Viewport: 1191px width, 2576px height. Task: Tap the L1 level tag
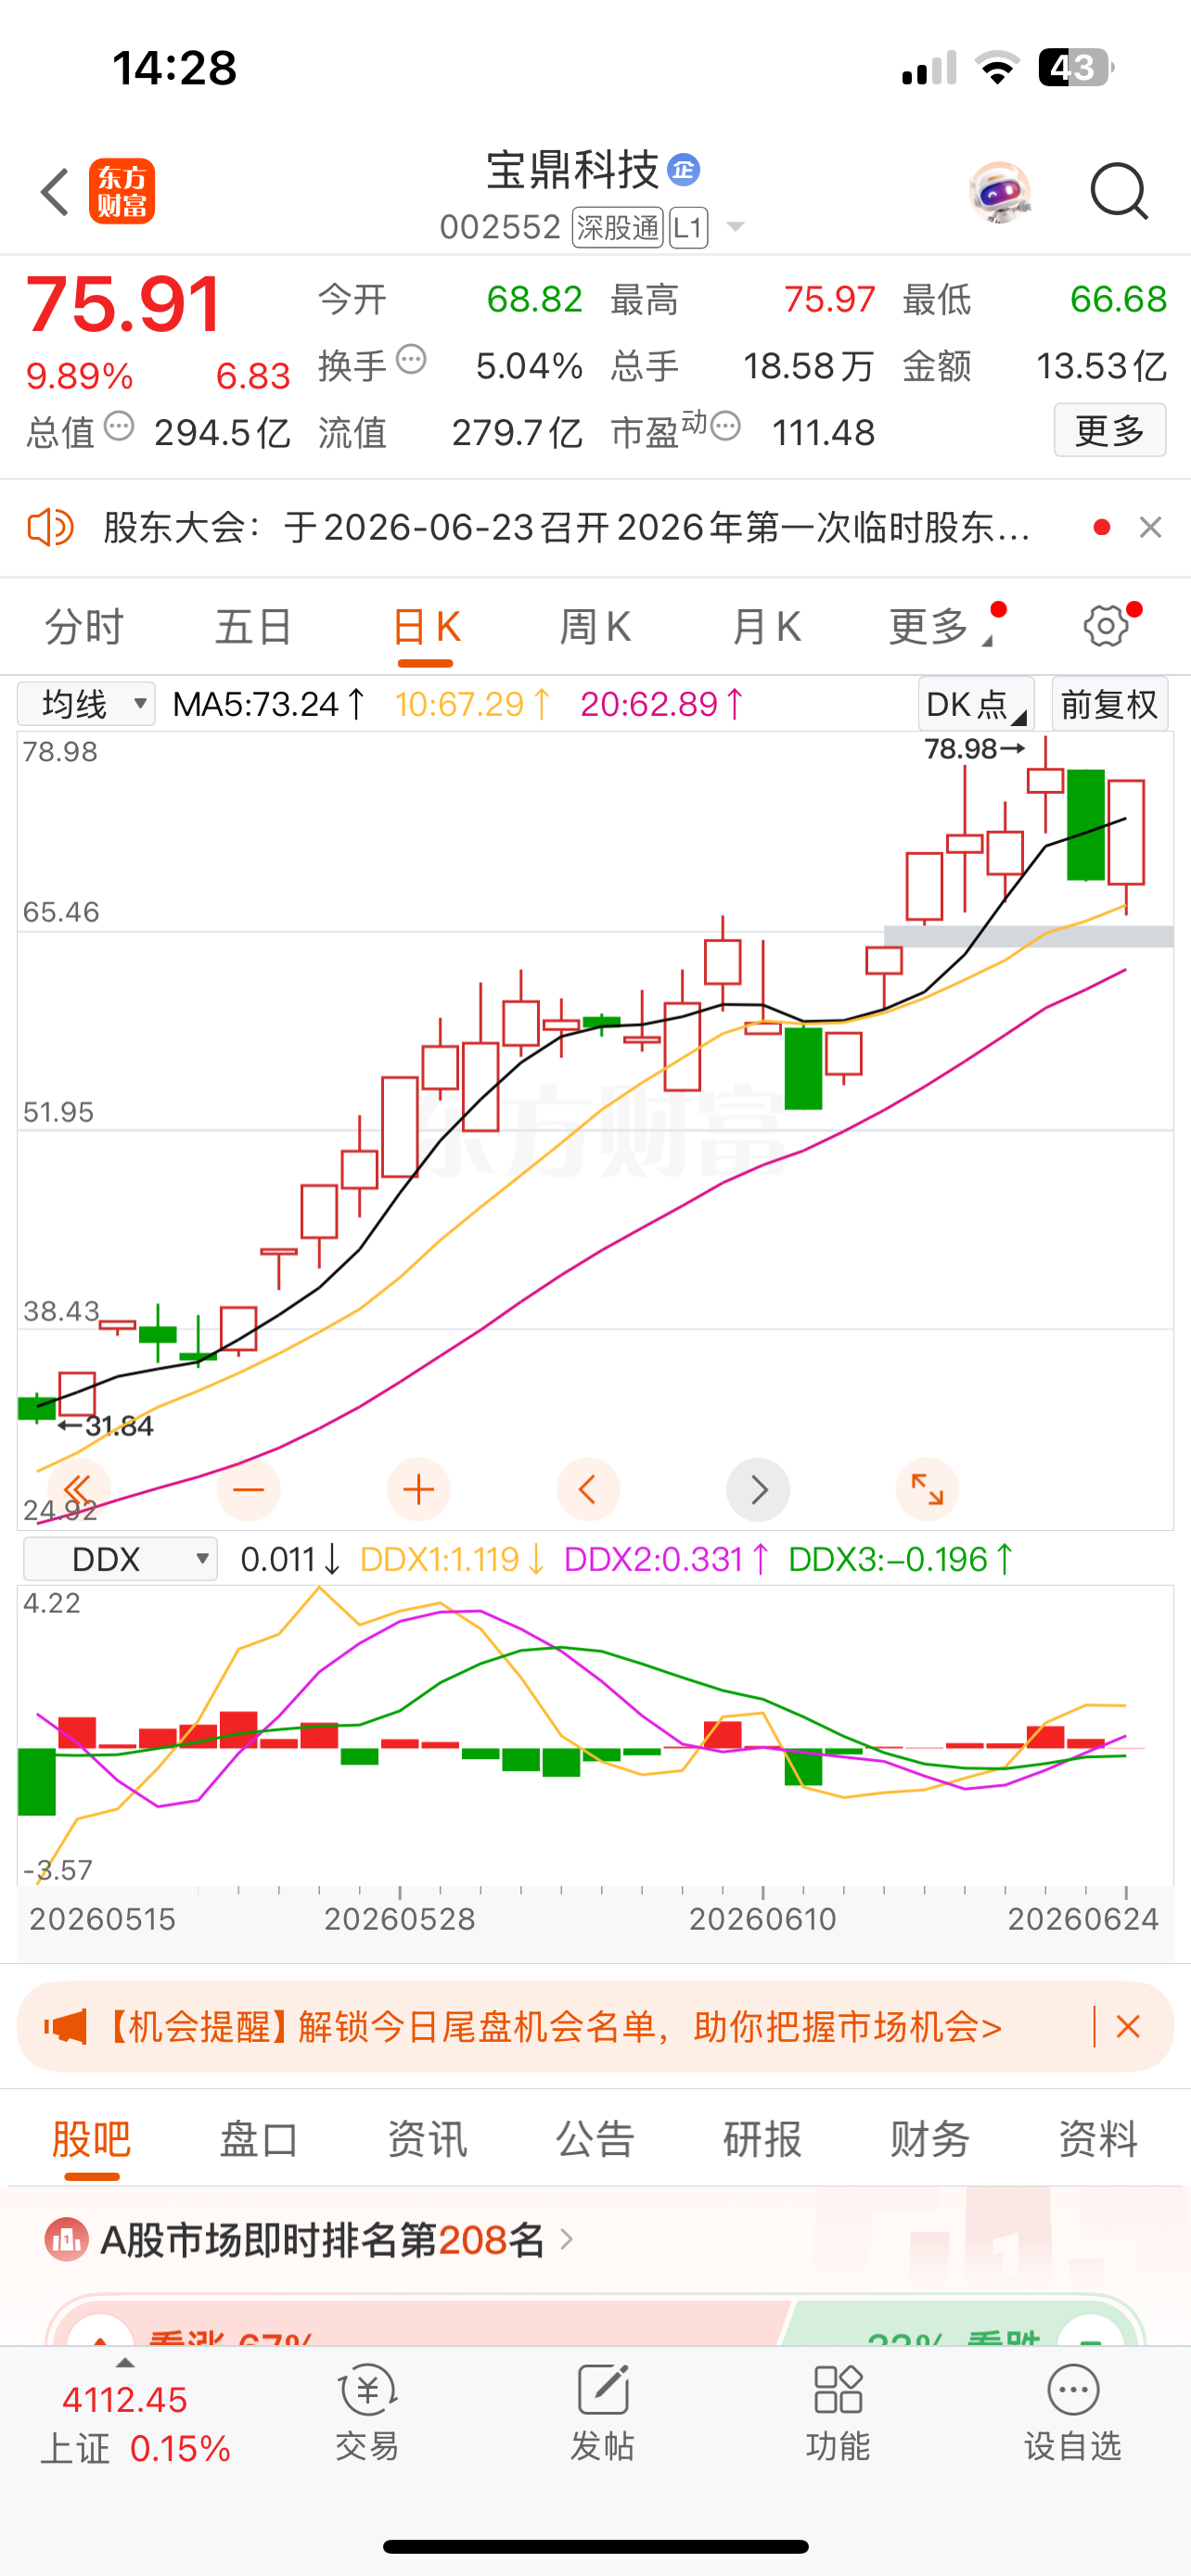(689, 228)
